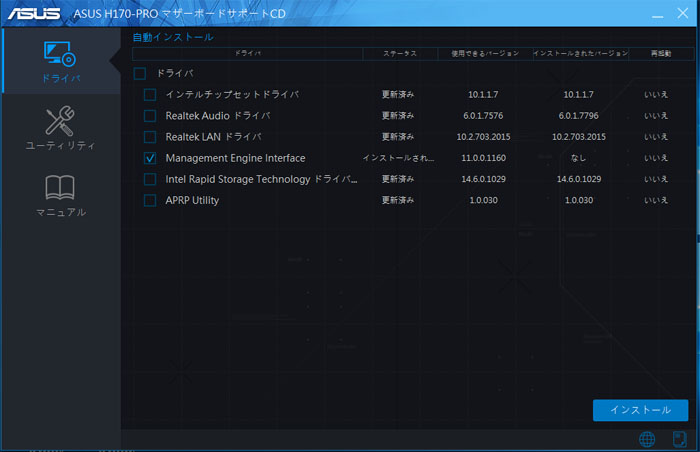Click the ドライバ sidebar label

tap(61, 79)
